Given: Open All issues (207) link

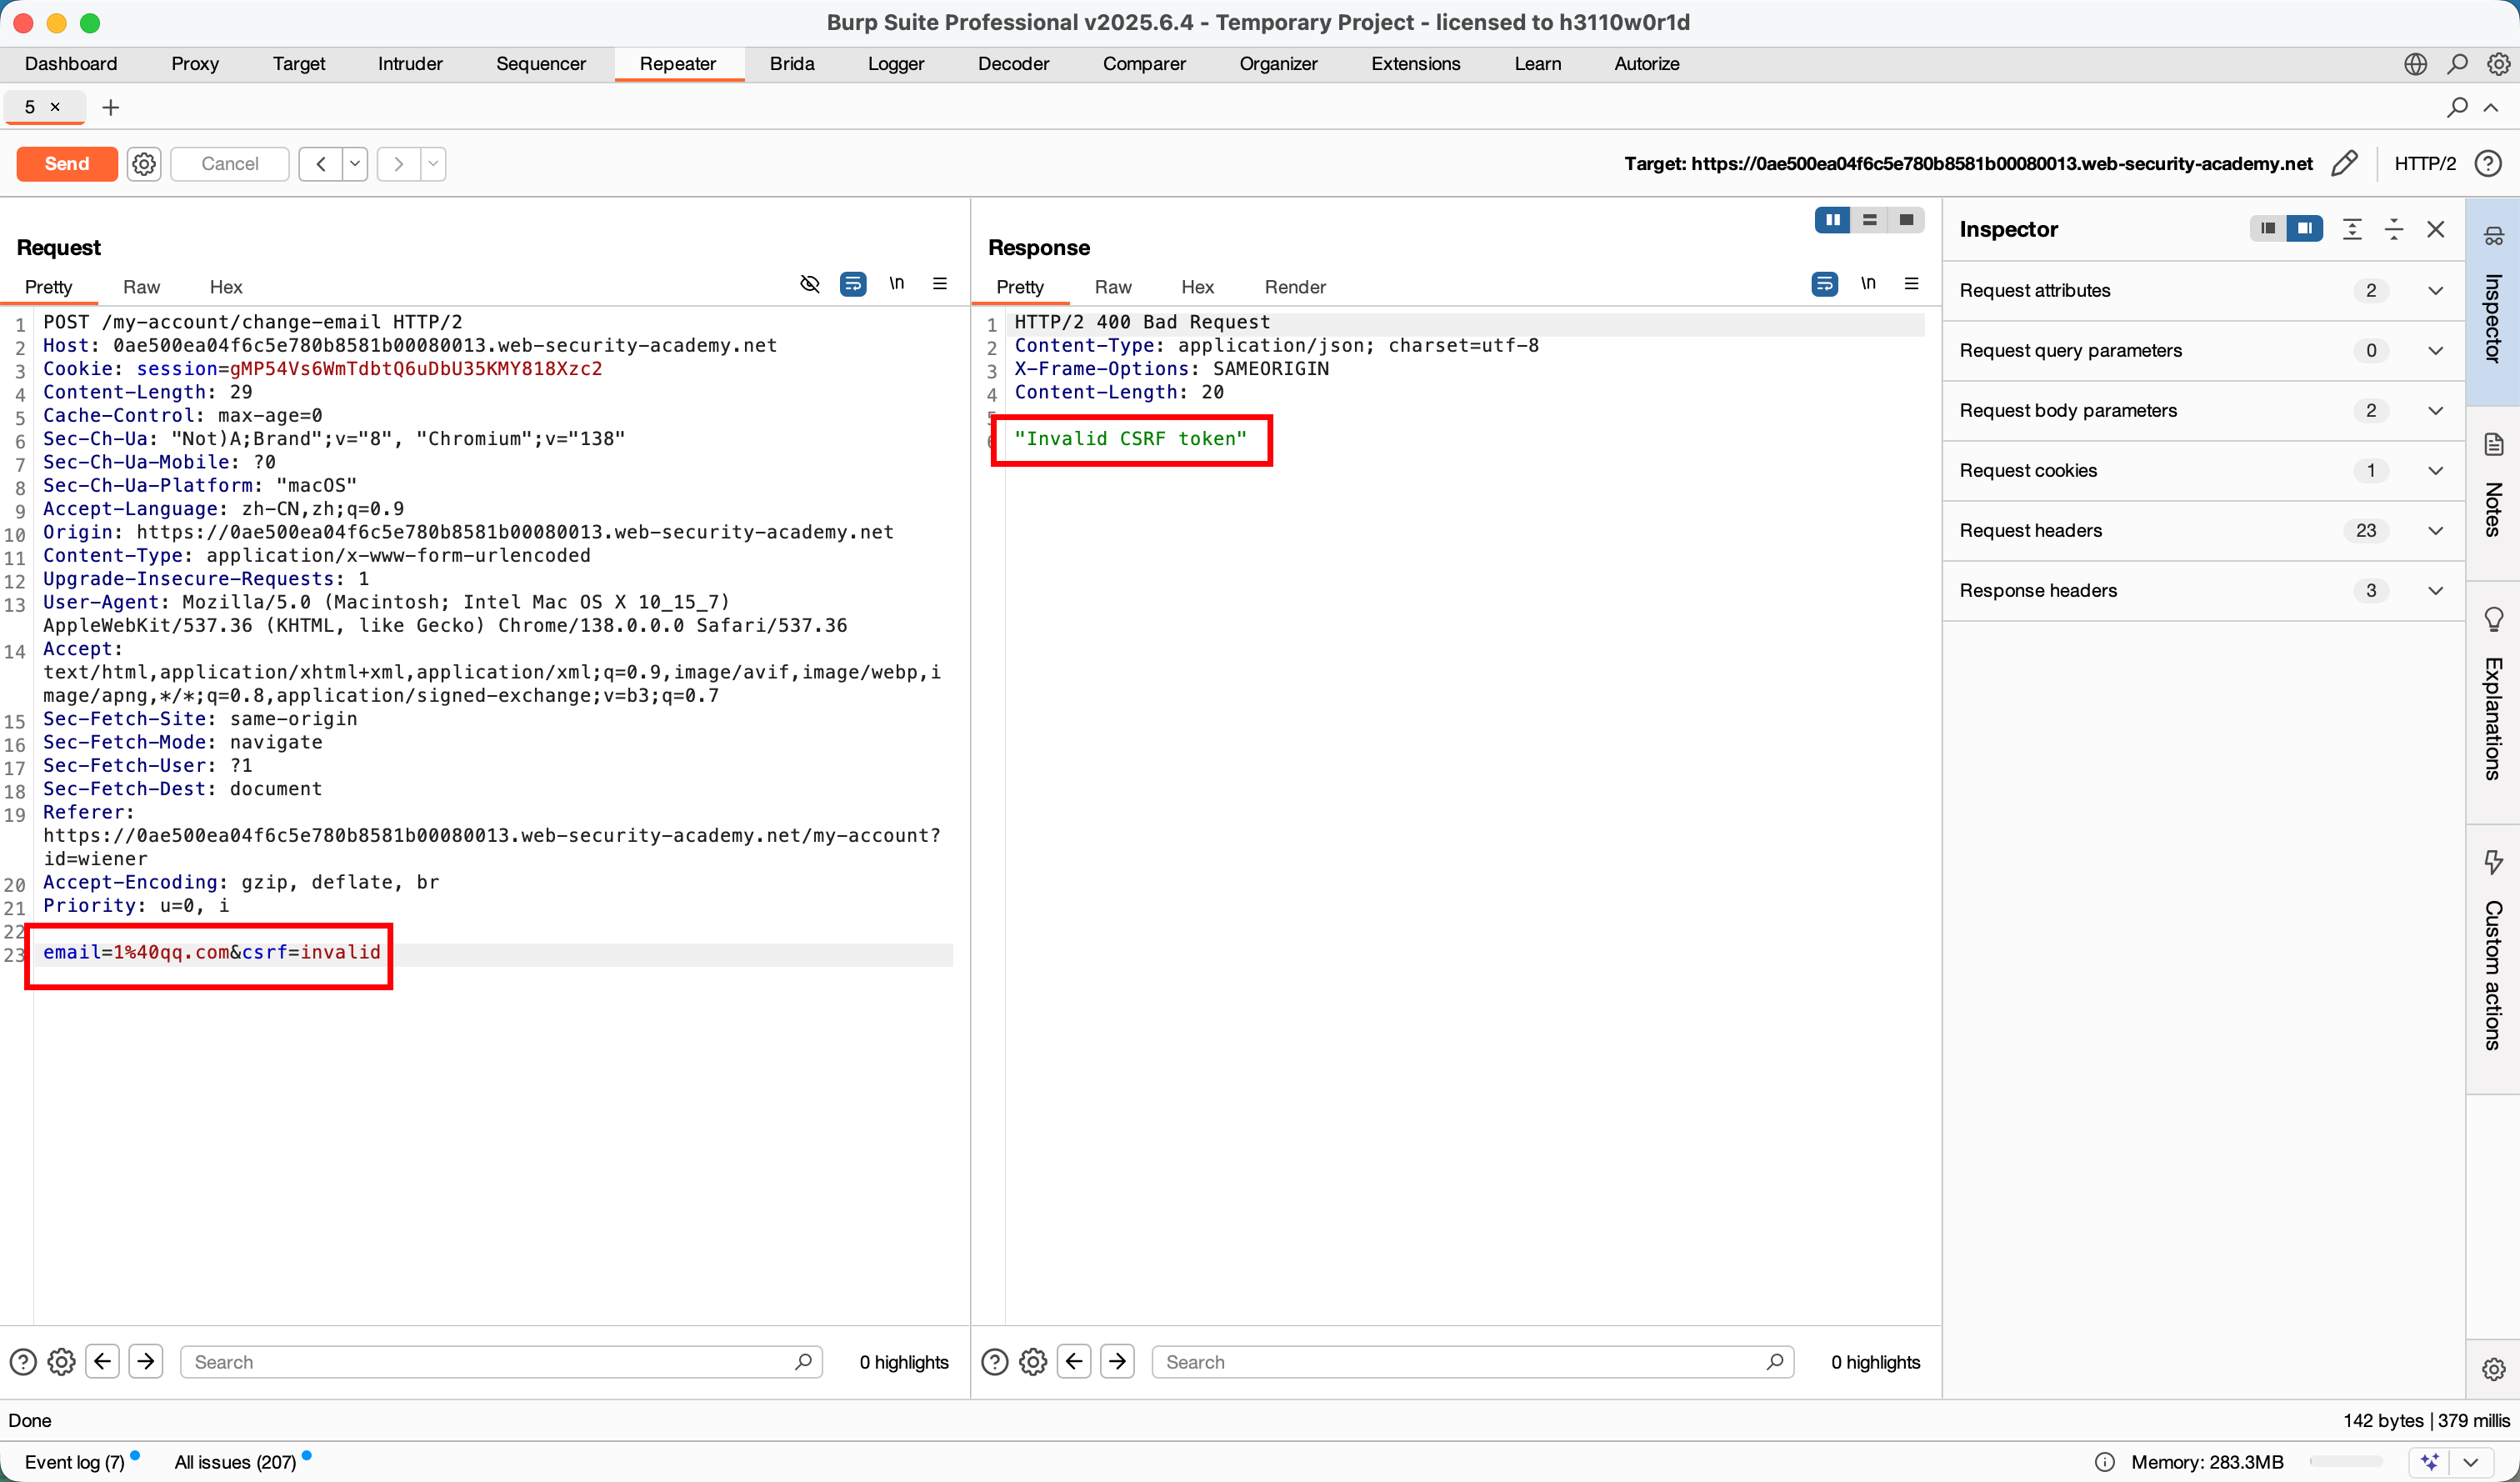Looking at the screenshot, I should (235, 1461).
